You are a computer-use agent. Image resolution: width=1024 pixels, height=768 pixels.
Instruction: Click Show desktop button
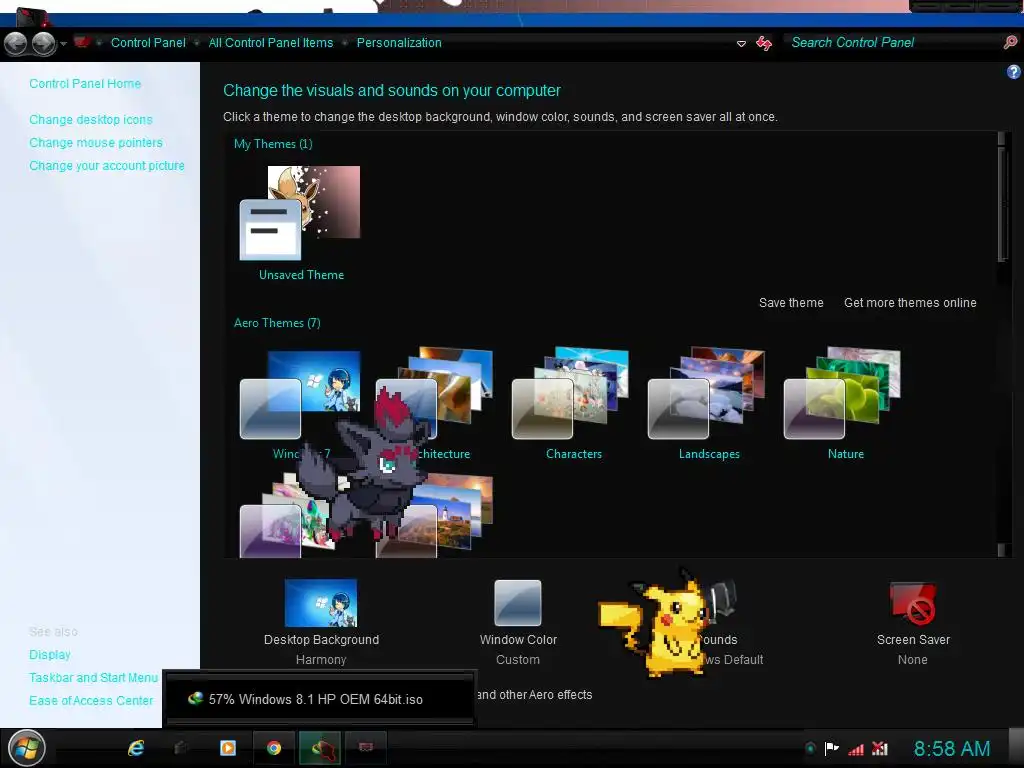click(1016, 748)
